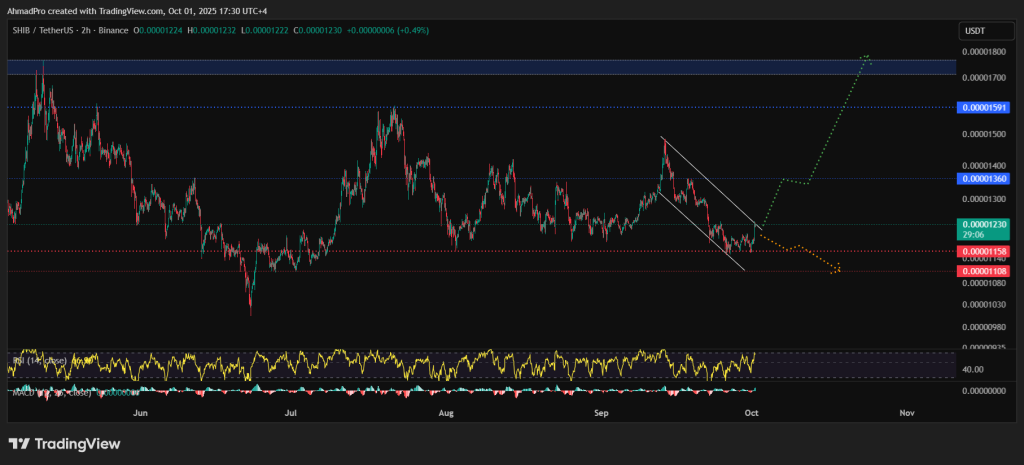1024x465 pixels.
Task: Click the Oct label on time axis
Action: tap(752, 412)
